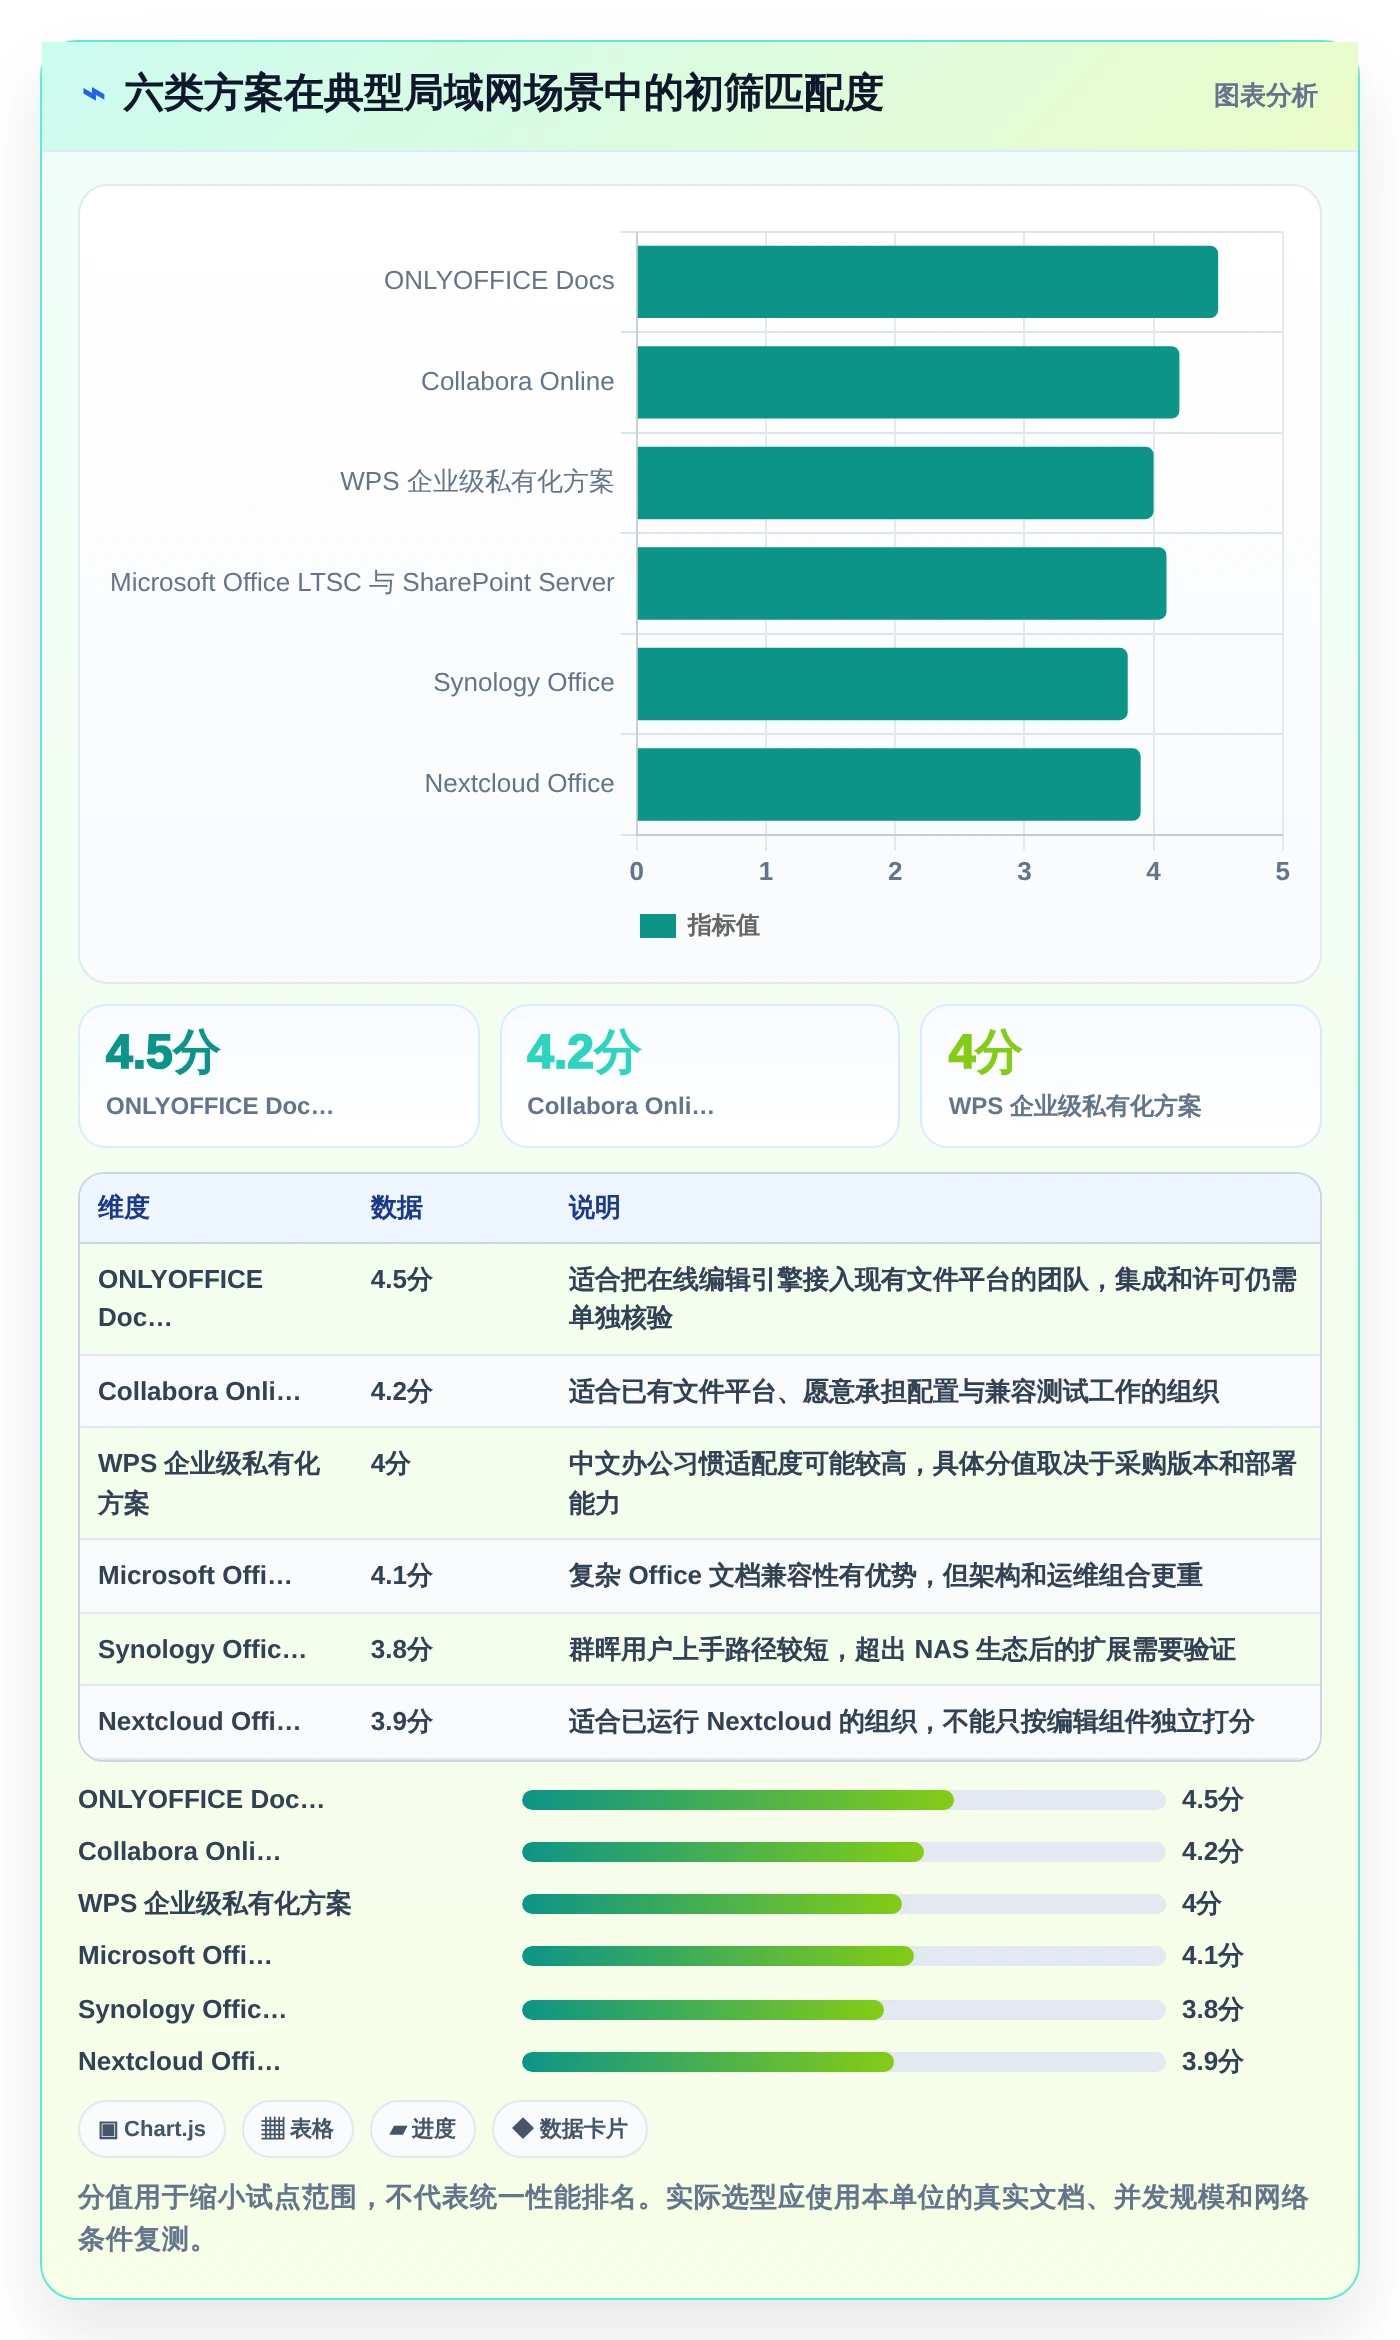Click the Synology Office chart bar
Image resolution: width=1400 pixels, height=2340 pixels.
coord(882,684)
